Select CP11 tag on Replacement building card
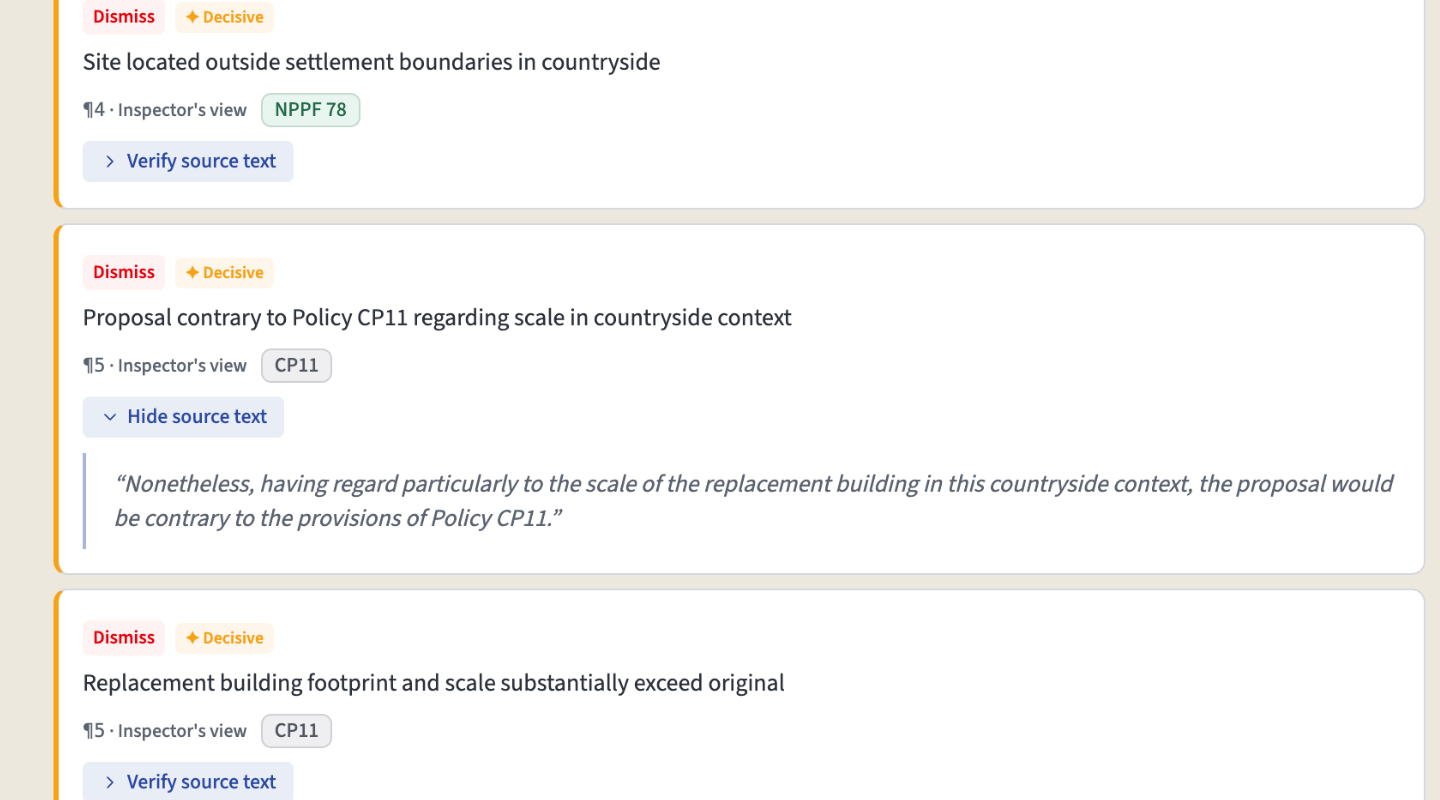The width and height of the screenshot is (1440, 800). click(296, 731)
